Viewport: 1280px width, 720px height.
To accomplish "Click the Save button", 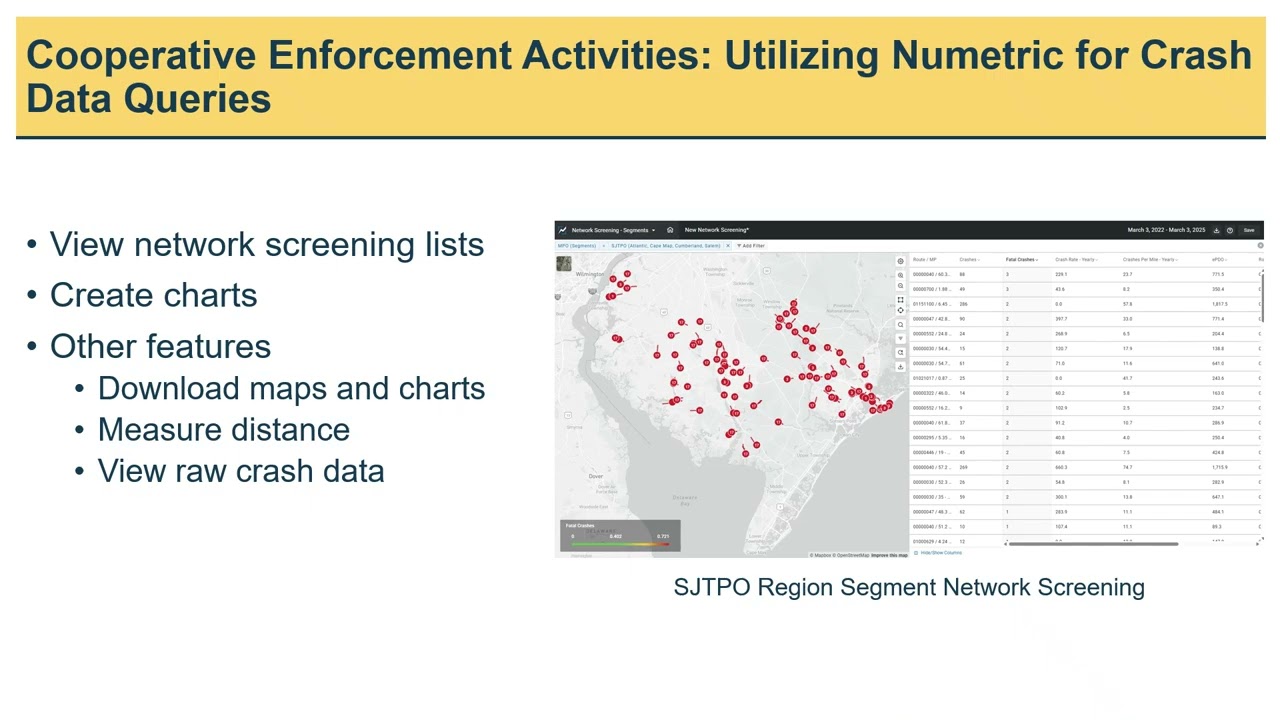I will point(1249,230).
